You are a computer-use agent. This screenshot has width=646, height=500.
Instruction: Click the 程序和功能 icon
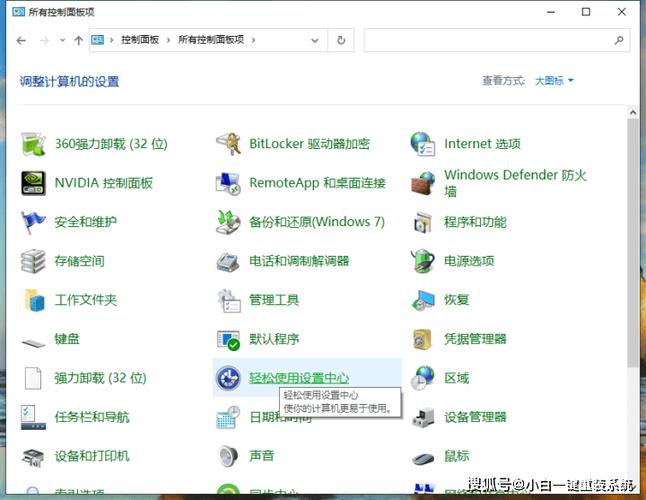(x=423, y=222)
